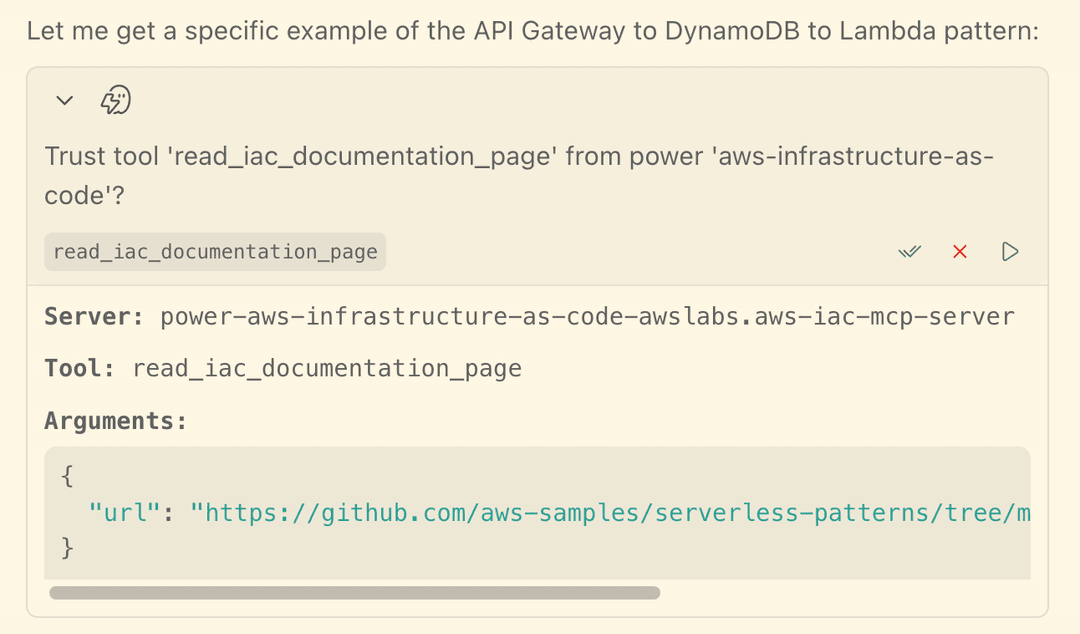Click the horizontal scrollbar under arguments
The image size is (1080, 634).
pyautogui.click(x=355, y=593)
